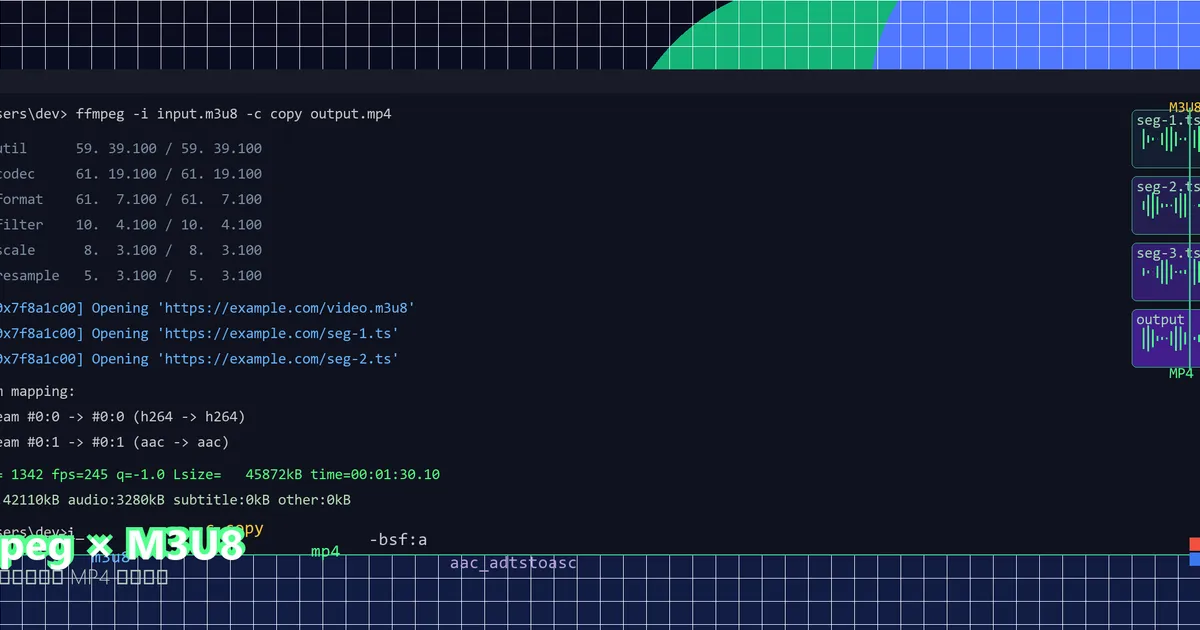Click the ffmpeg -i input.m3u8 command line

(x=195, y=114)
